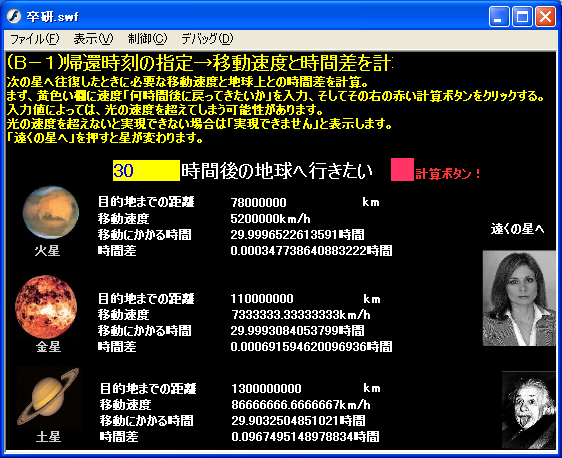Minimize the 卒研.swf window

pyautogui.click(x=499, y=17)
